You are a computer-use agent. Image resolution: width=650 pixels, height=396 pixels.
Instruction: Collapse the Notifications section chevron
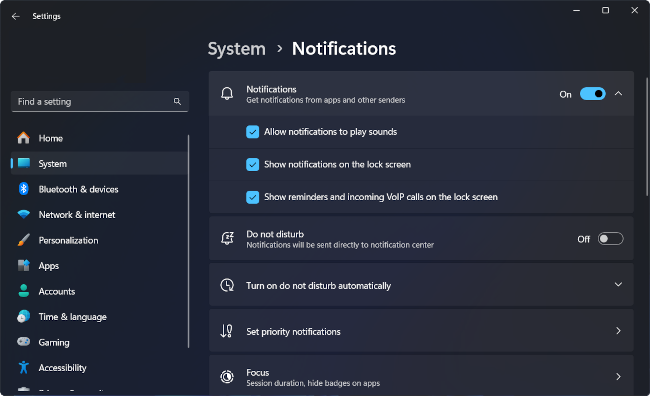[618, 94]
